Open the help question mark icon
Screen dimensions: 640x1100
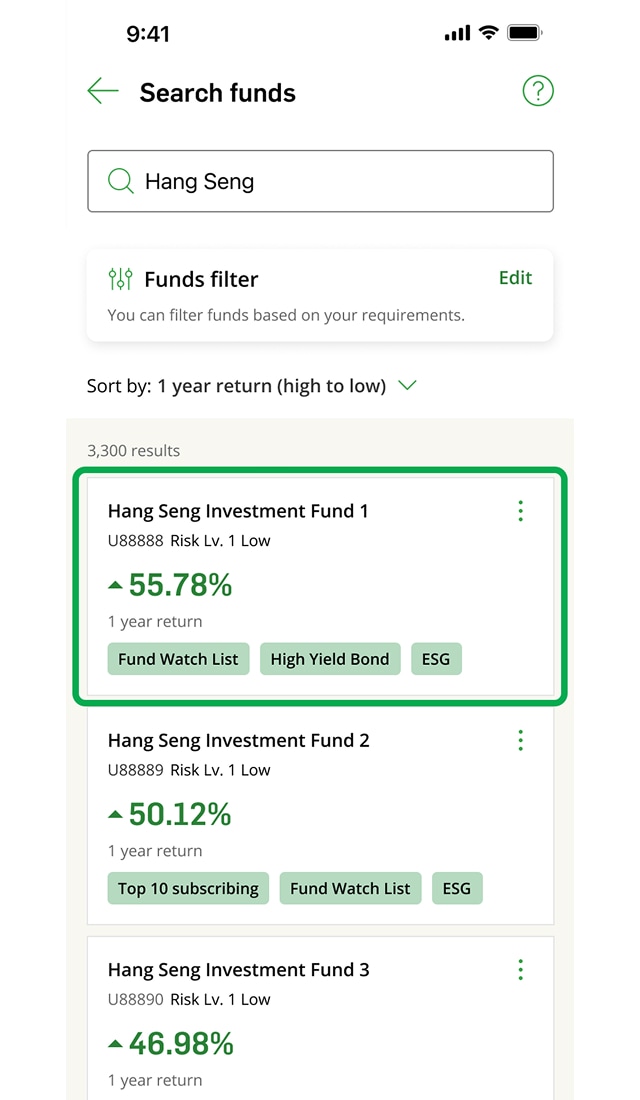(x=538, y=92)
